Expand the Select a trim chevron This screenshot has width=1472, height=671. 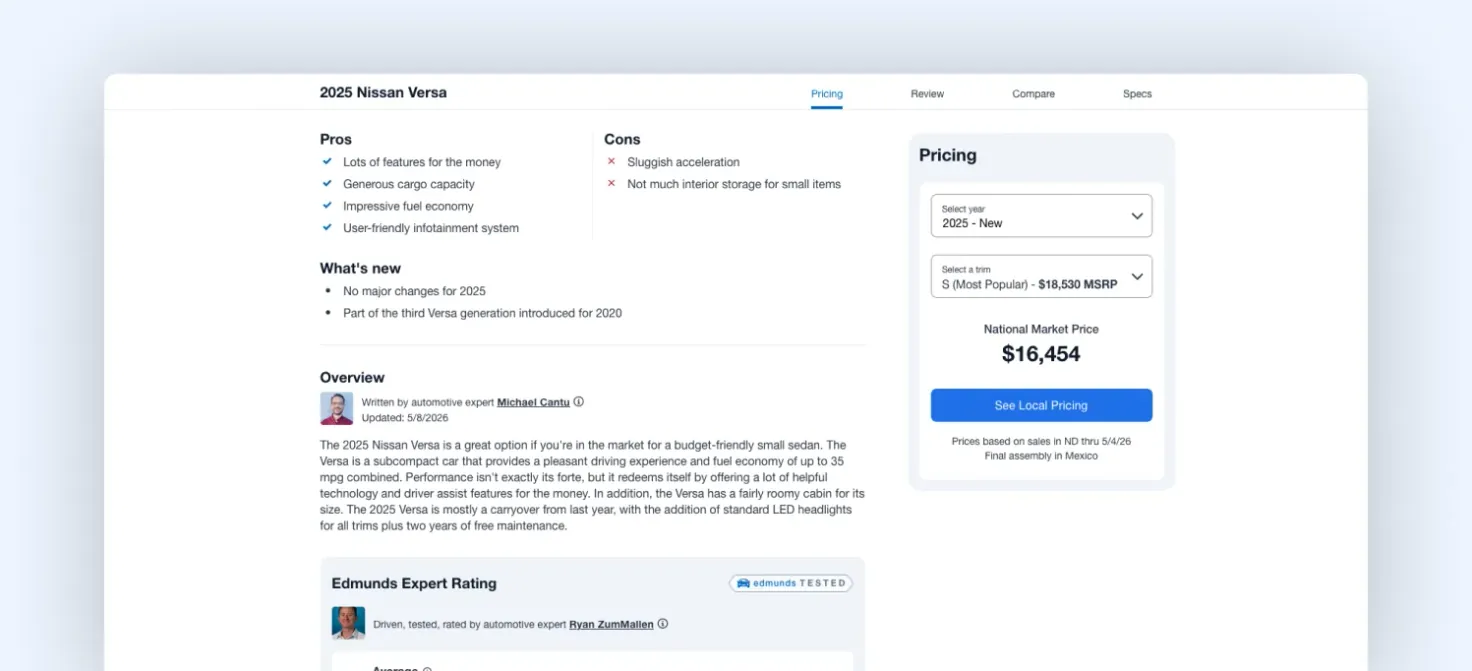pyautogui.click(x=1136, y=277)
